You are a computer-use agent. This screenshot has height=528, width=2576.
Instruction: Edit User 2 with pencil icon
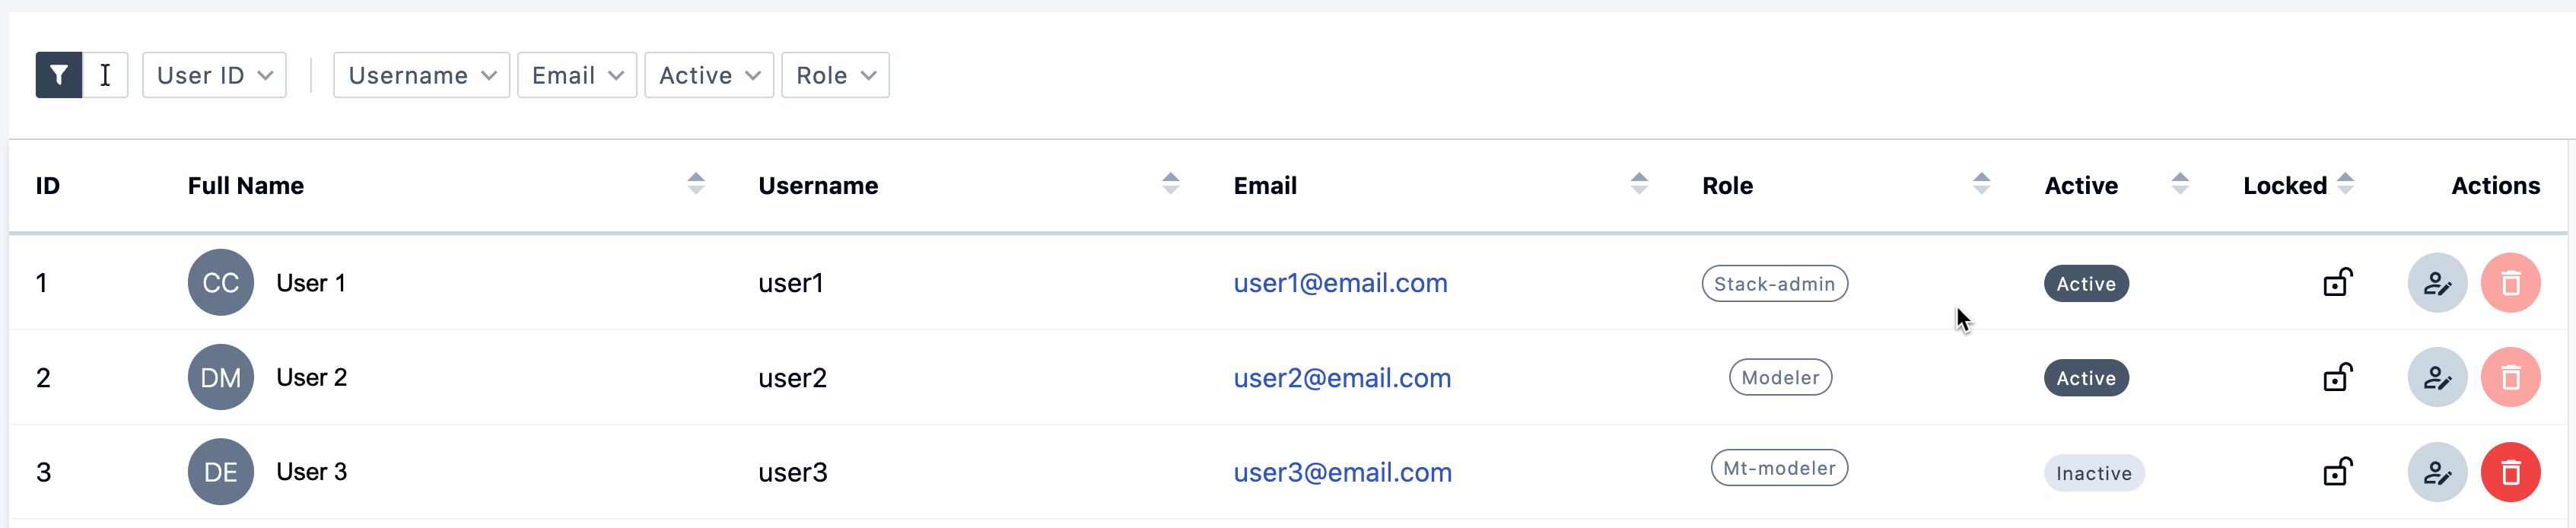[2437, 377]
